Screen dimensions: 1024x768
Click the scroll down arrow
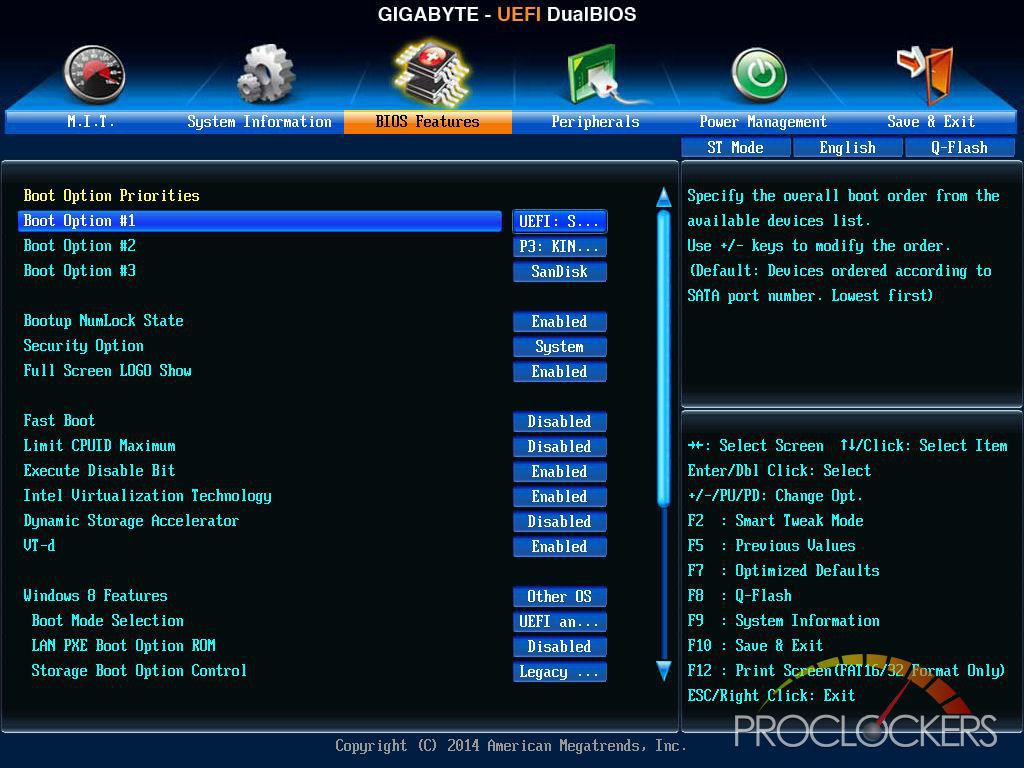coord(664,671)
